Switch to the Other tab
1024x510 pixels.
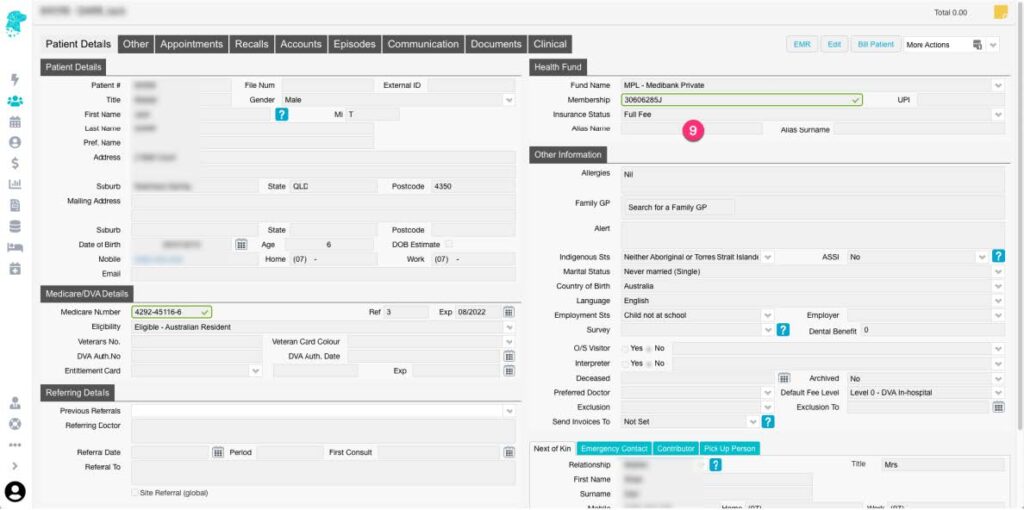(x=136, y=44)
